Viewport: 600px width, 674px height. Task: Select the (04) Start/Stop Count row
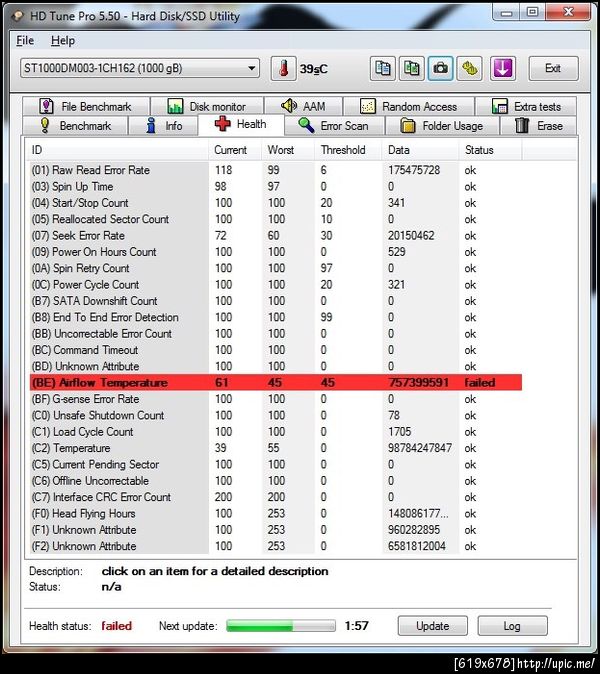tap(276, 203)
